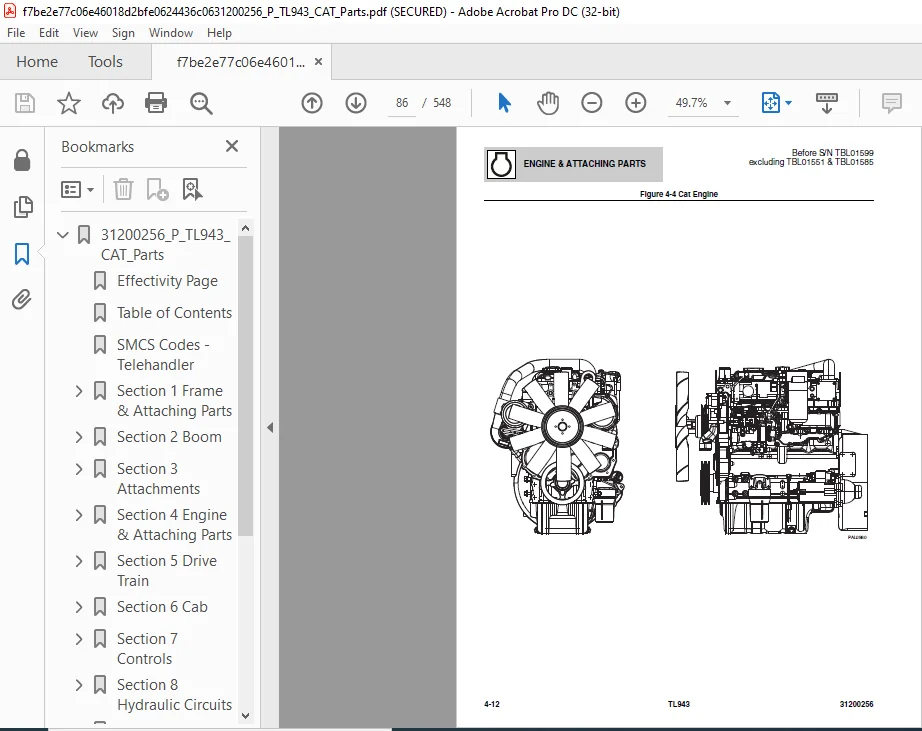Expand Section 5 Drive Train bookmark
This screenshot has width=922, height=731.
pos(79,560)
